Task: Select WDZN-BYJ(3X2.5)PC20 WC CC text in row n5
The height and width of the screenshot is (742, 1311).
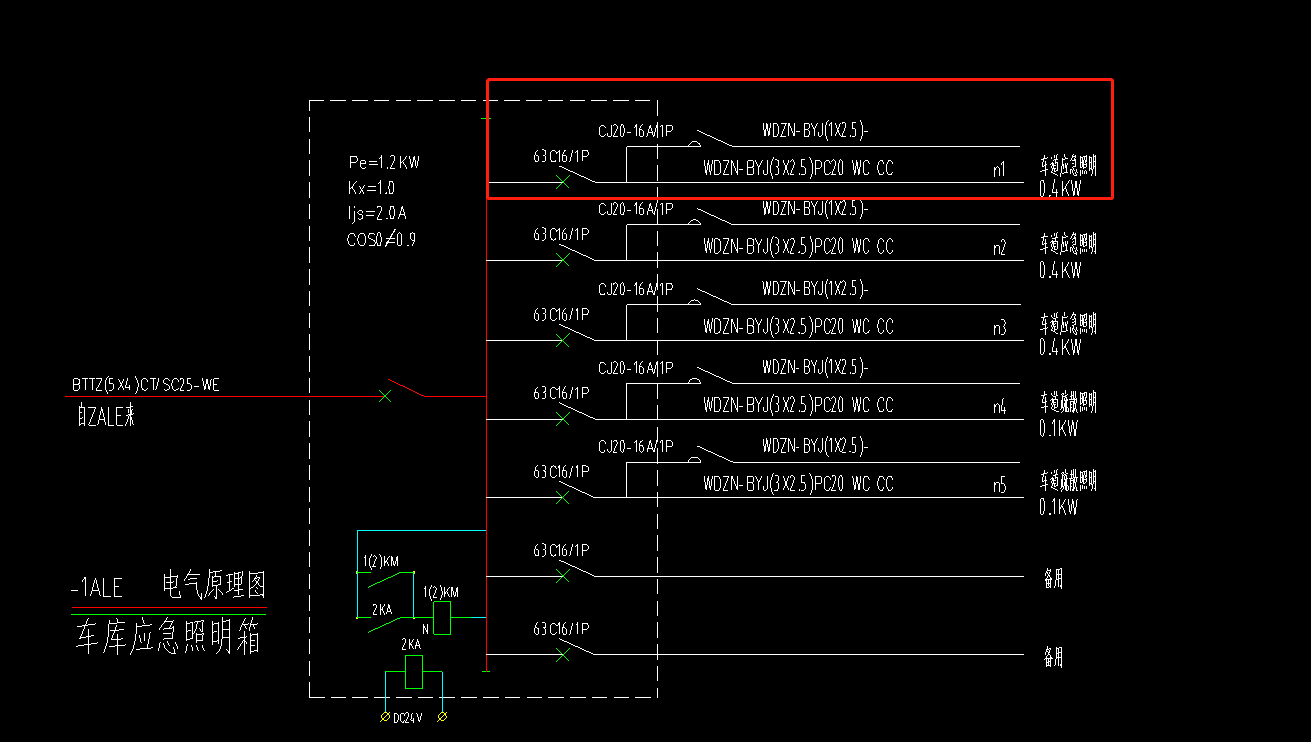Action: (x=798, y=484)
